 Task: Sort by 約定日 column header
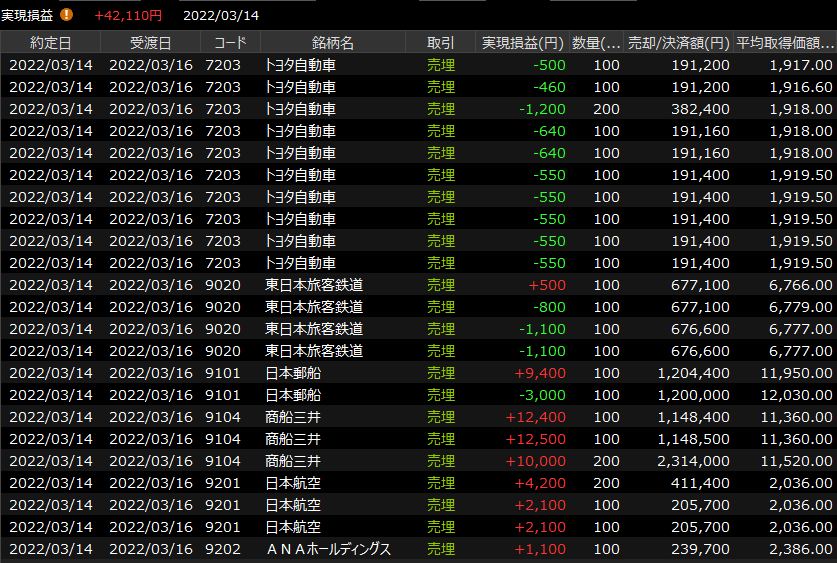click(50, 43)
